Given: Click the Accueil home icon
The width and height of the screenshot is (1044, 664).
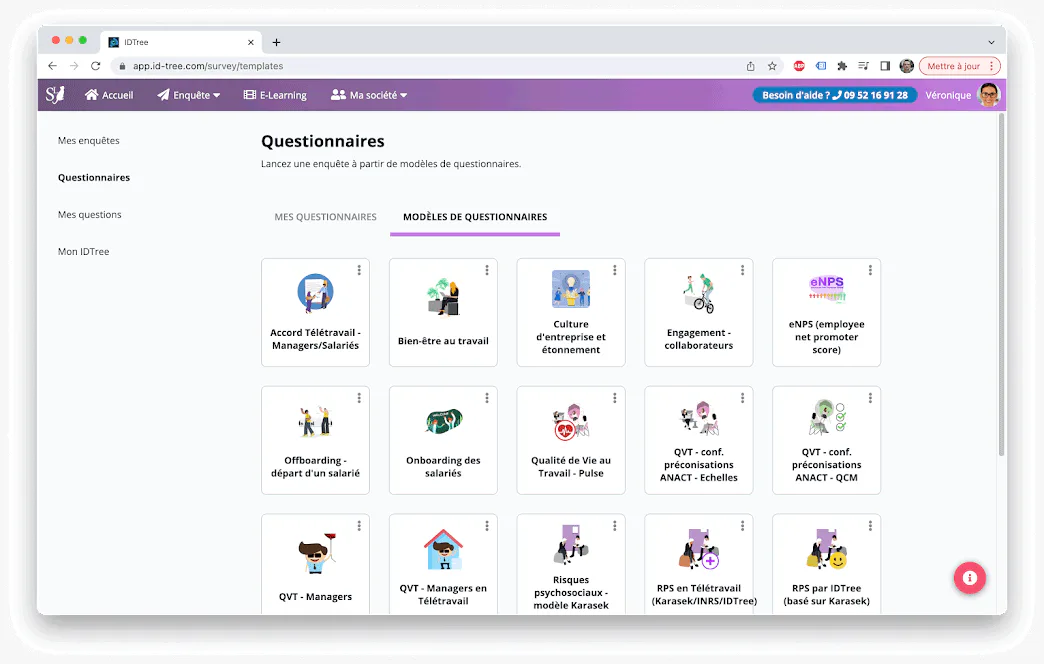Looking at the screenshot, I should click(x=91, y=95).
